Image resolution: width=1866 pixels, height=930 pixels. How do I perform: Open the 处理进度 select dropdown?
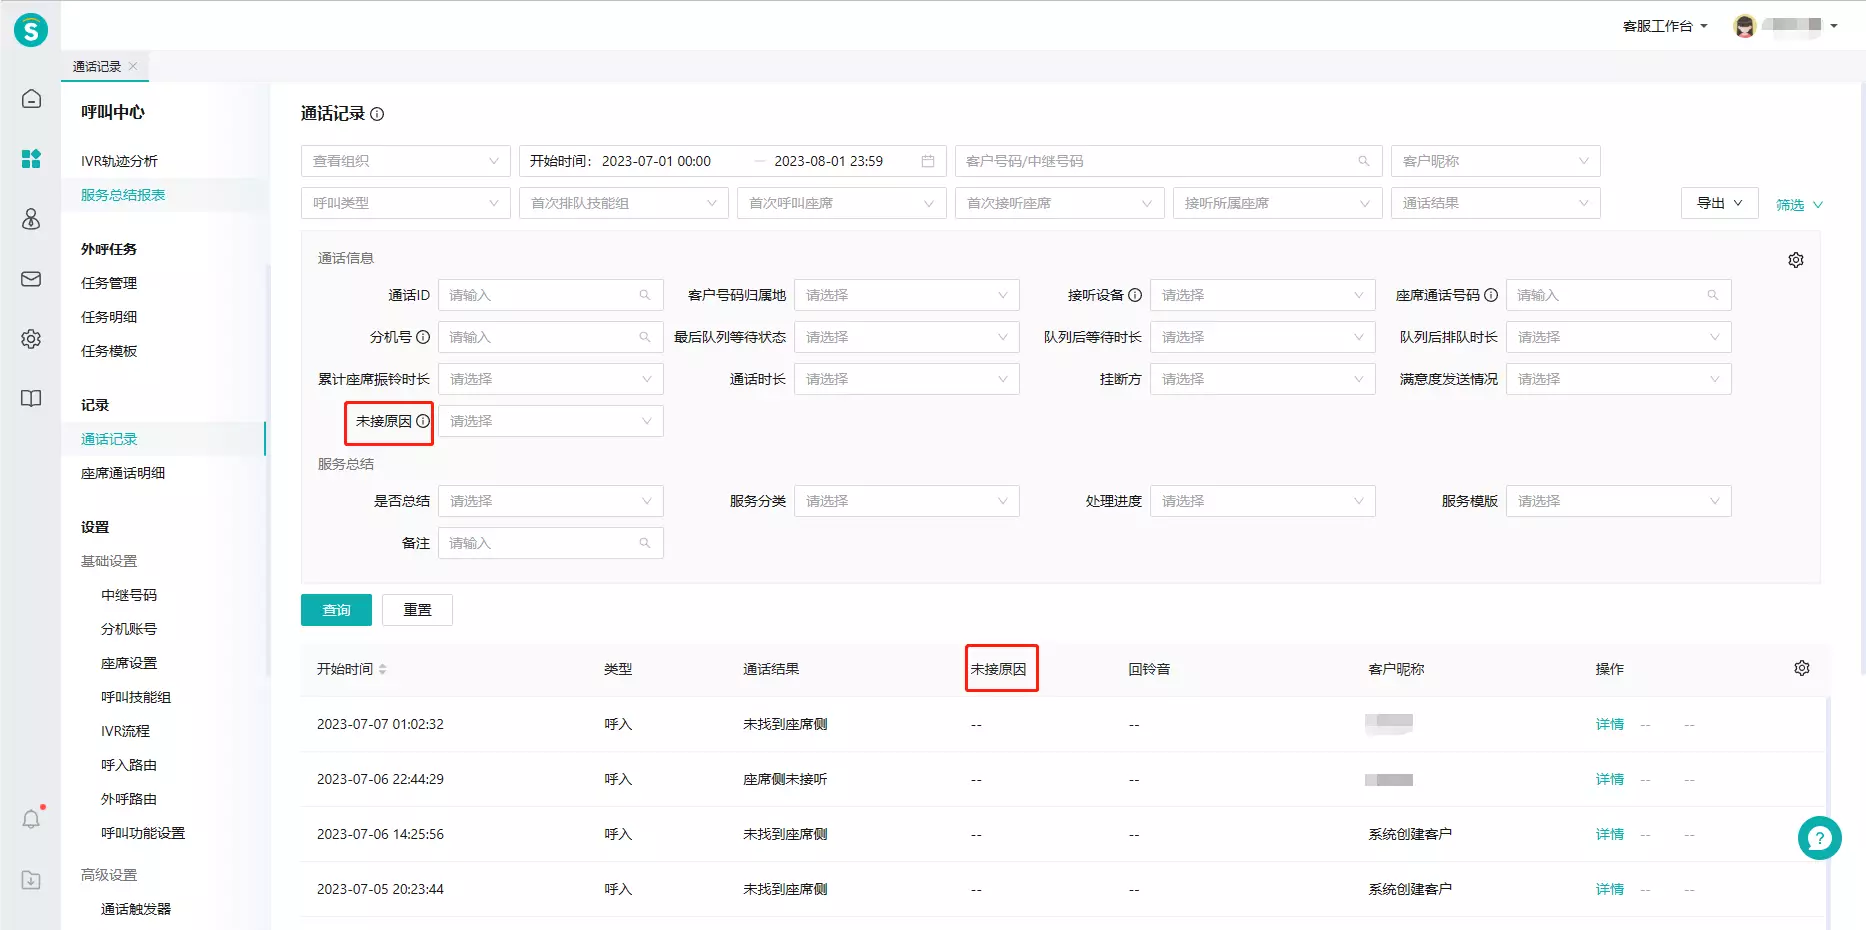(1263, 501)
